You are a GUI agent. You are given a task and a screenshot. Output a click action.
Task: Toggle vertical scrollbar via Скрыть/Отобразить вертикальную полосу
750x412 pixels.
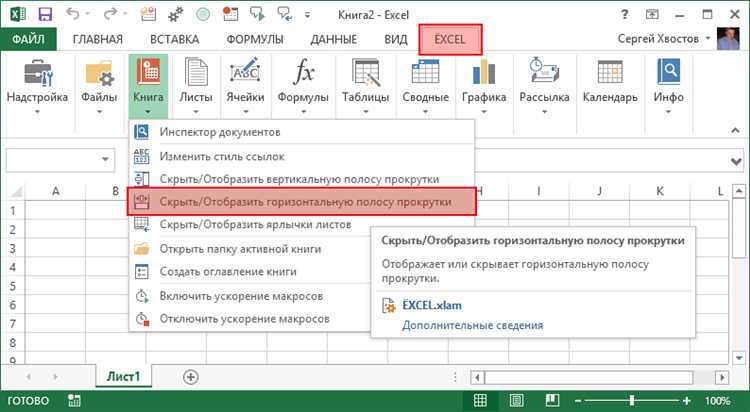point(299,179)
